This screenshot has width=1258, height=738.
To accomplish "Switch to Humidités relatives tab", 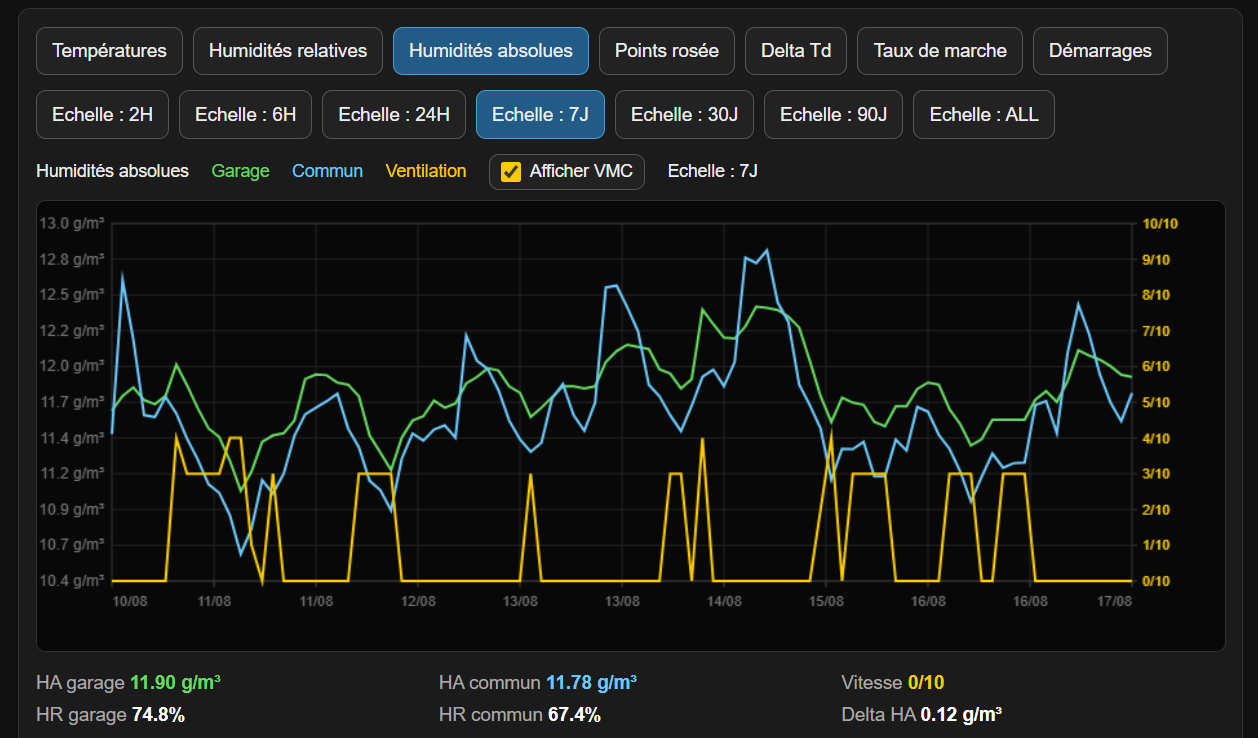I will click(x=288, y=51).
